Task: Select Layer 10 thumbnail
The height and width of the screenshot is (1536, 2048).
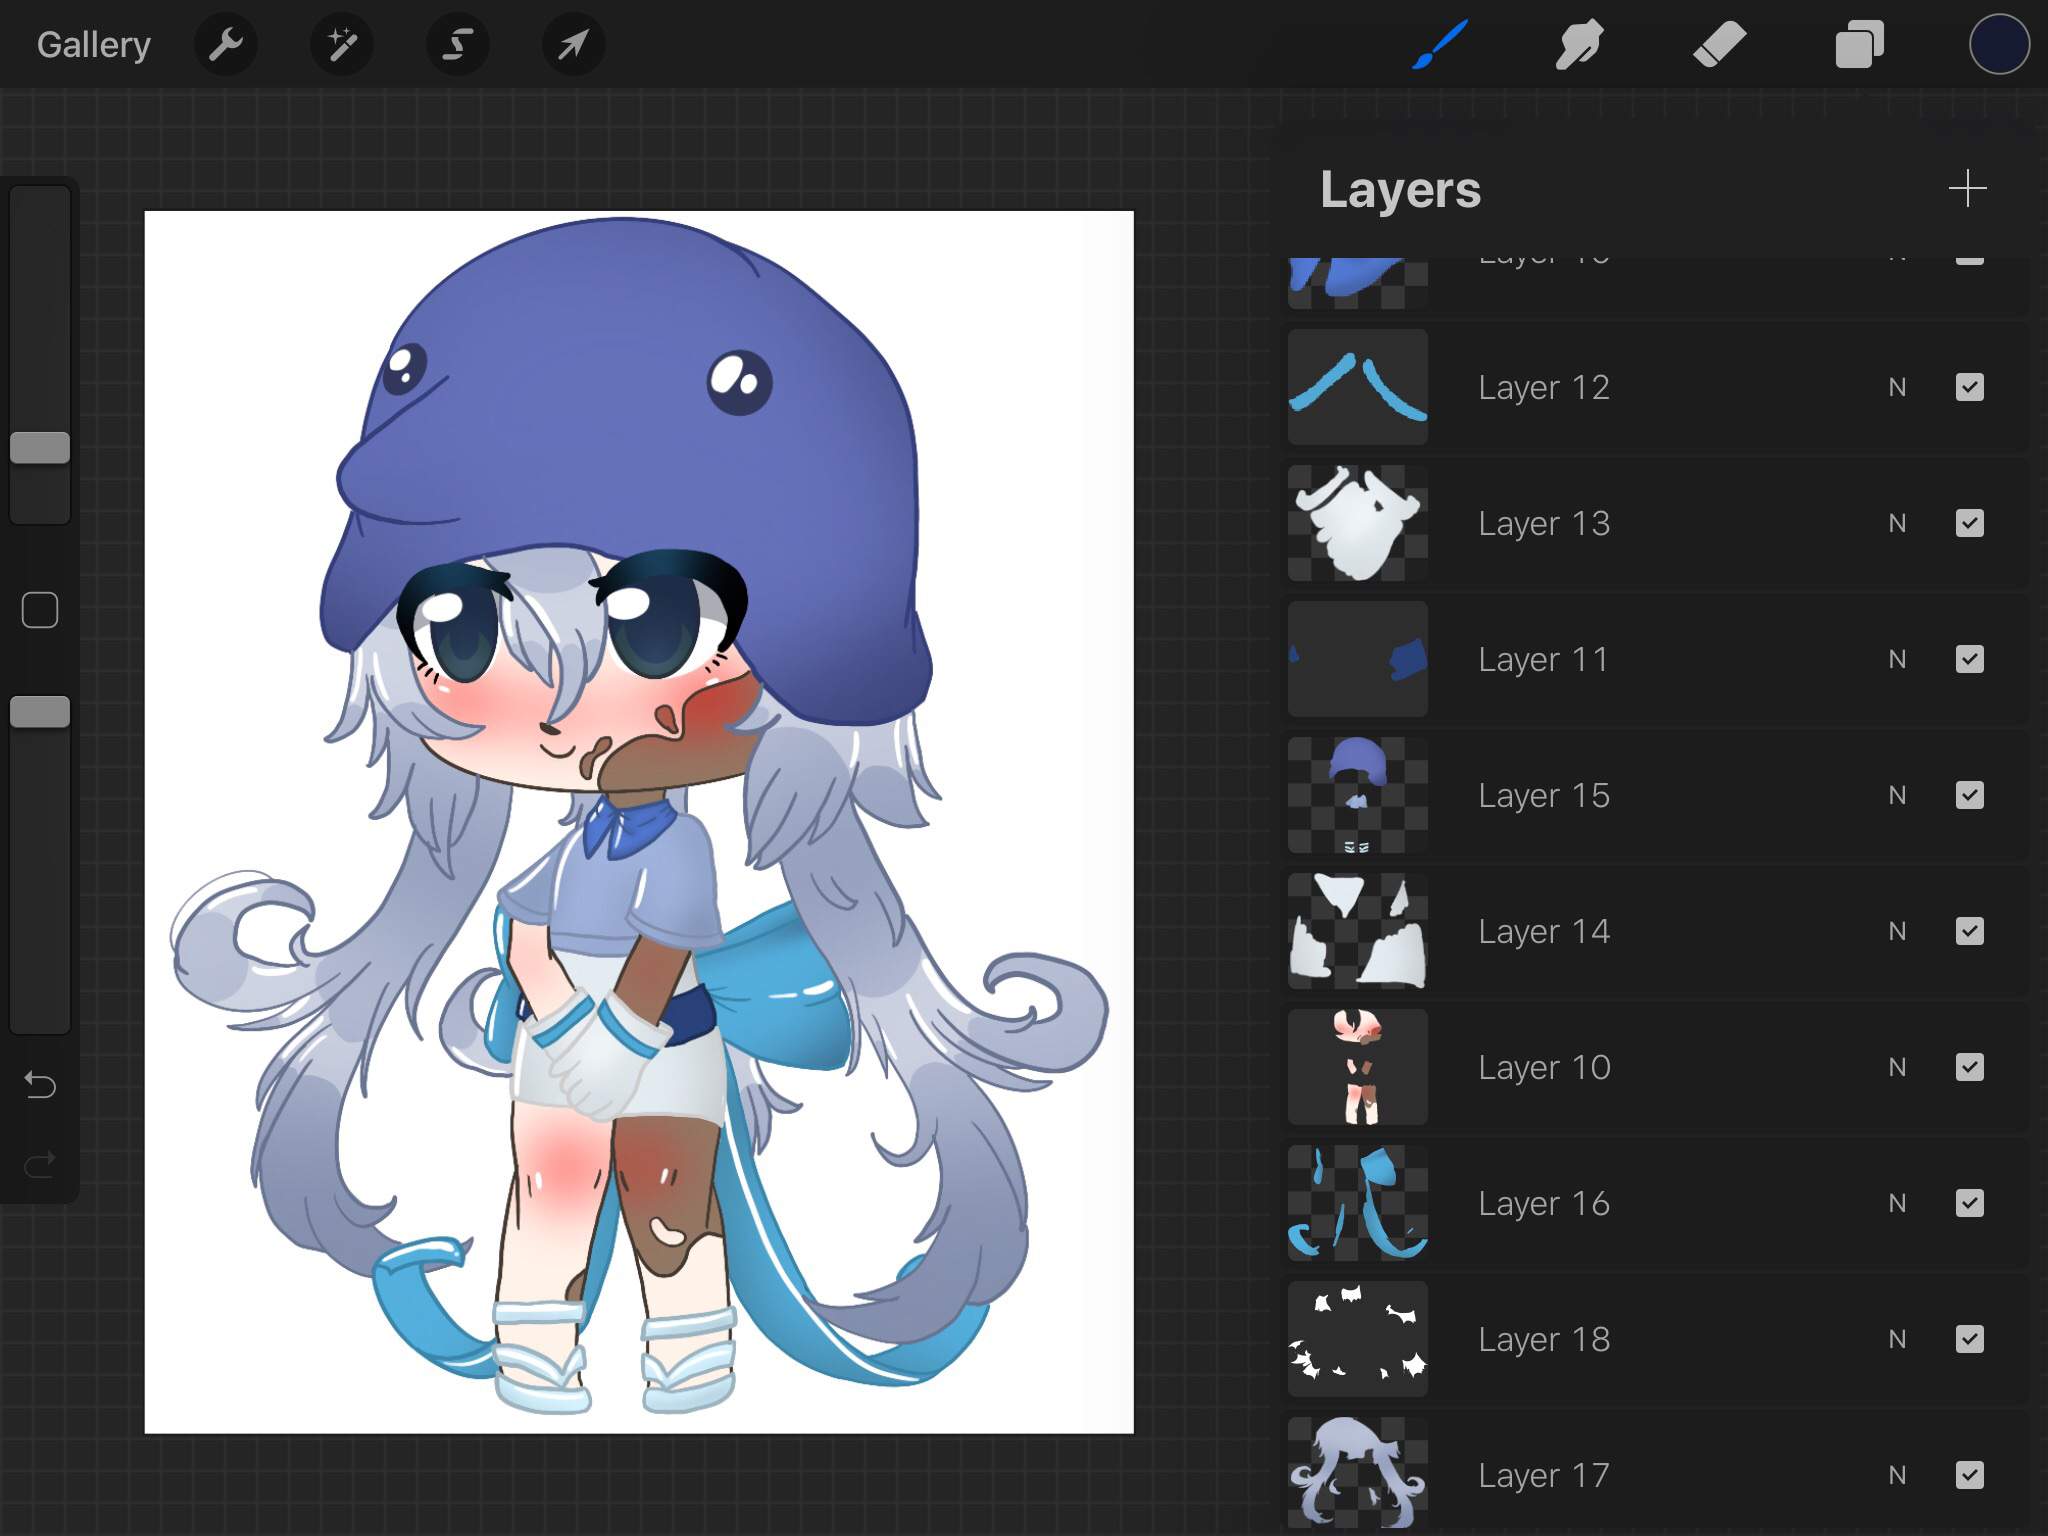Action: (x=1357, y=1067)
